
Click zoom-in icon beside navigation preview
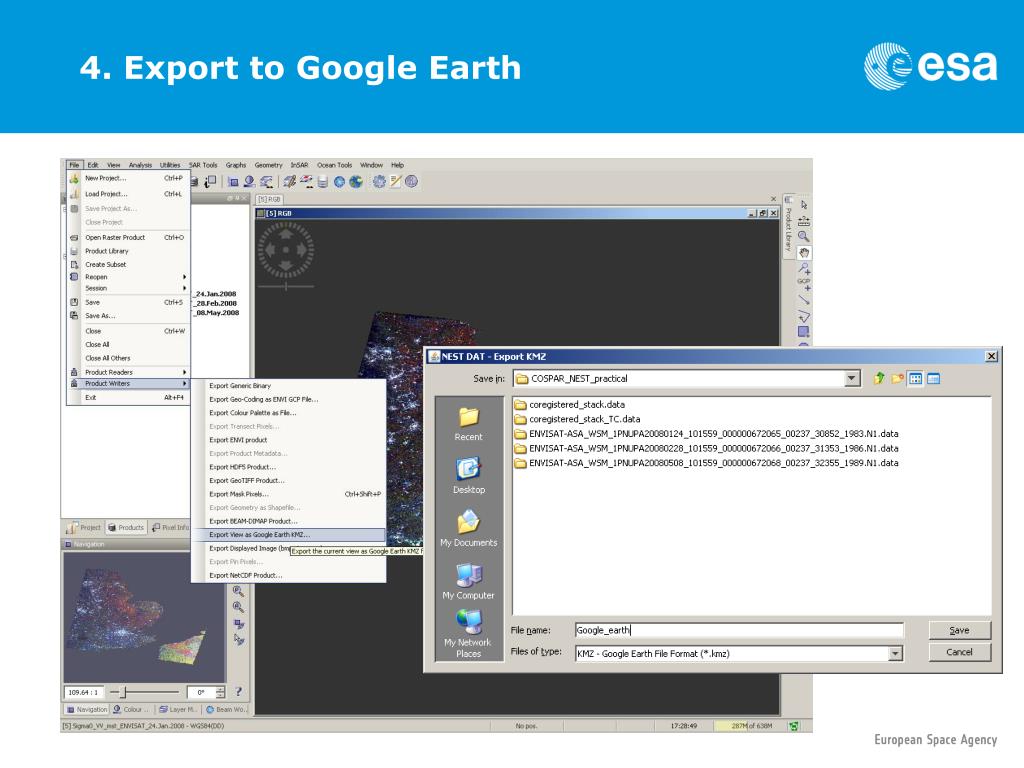238,591
